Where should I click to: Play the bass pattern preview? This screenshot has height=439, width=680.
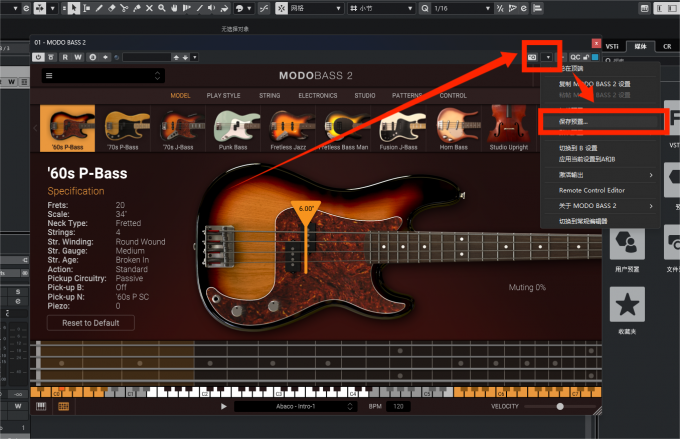[223, 406]
